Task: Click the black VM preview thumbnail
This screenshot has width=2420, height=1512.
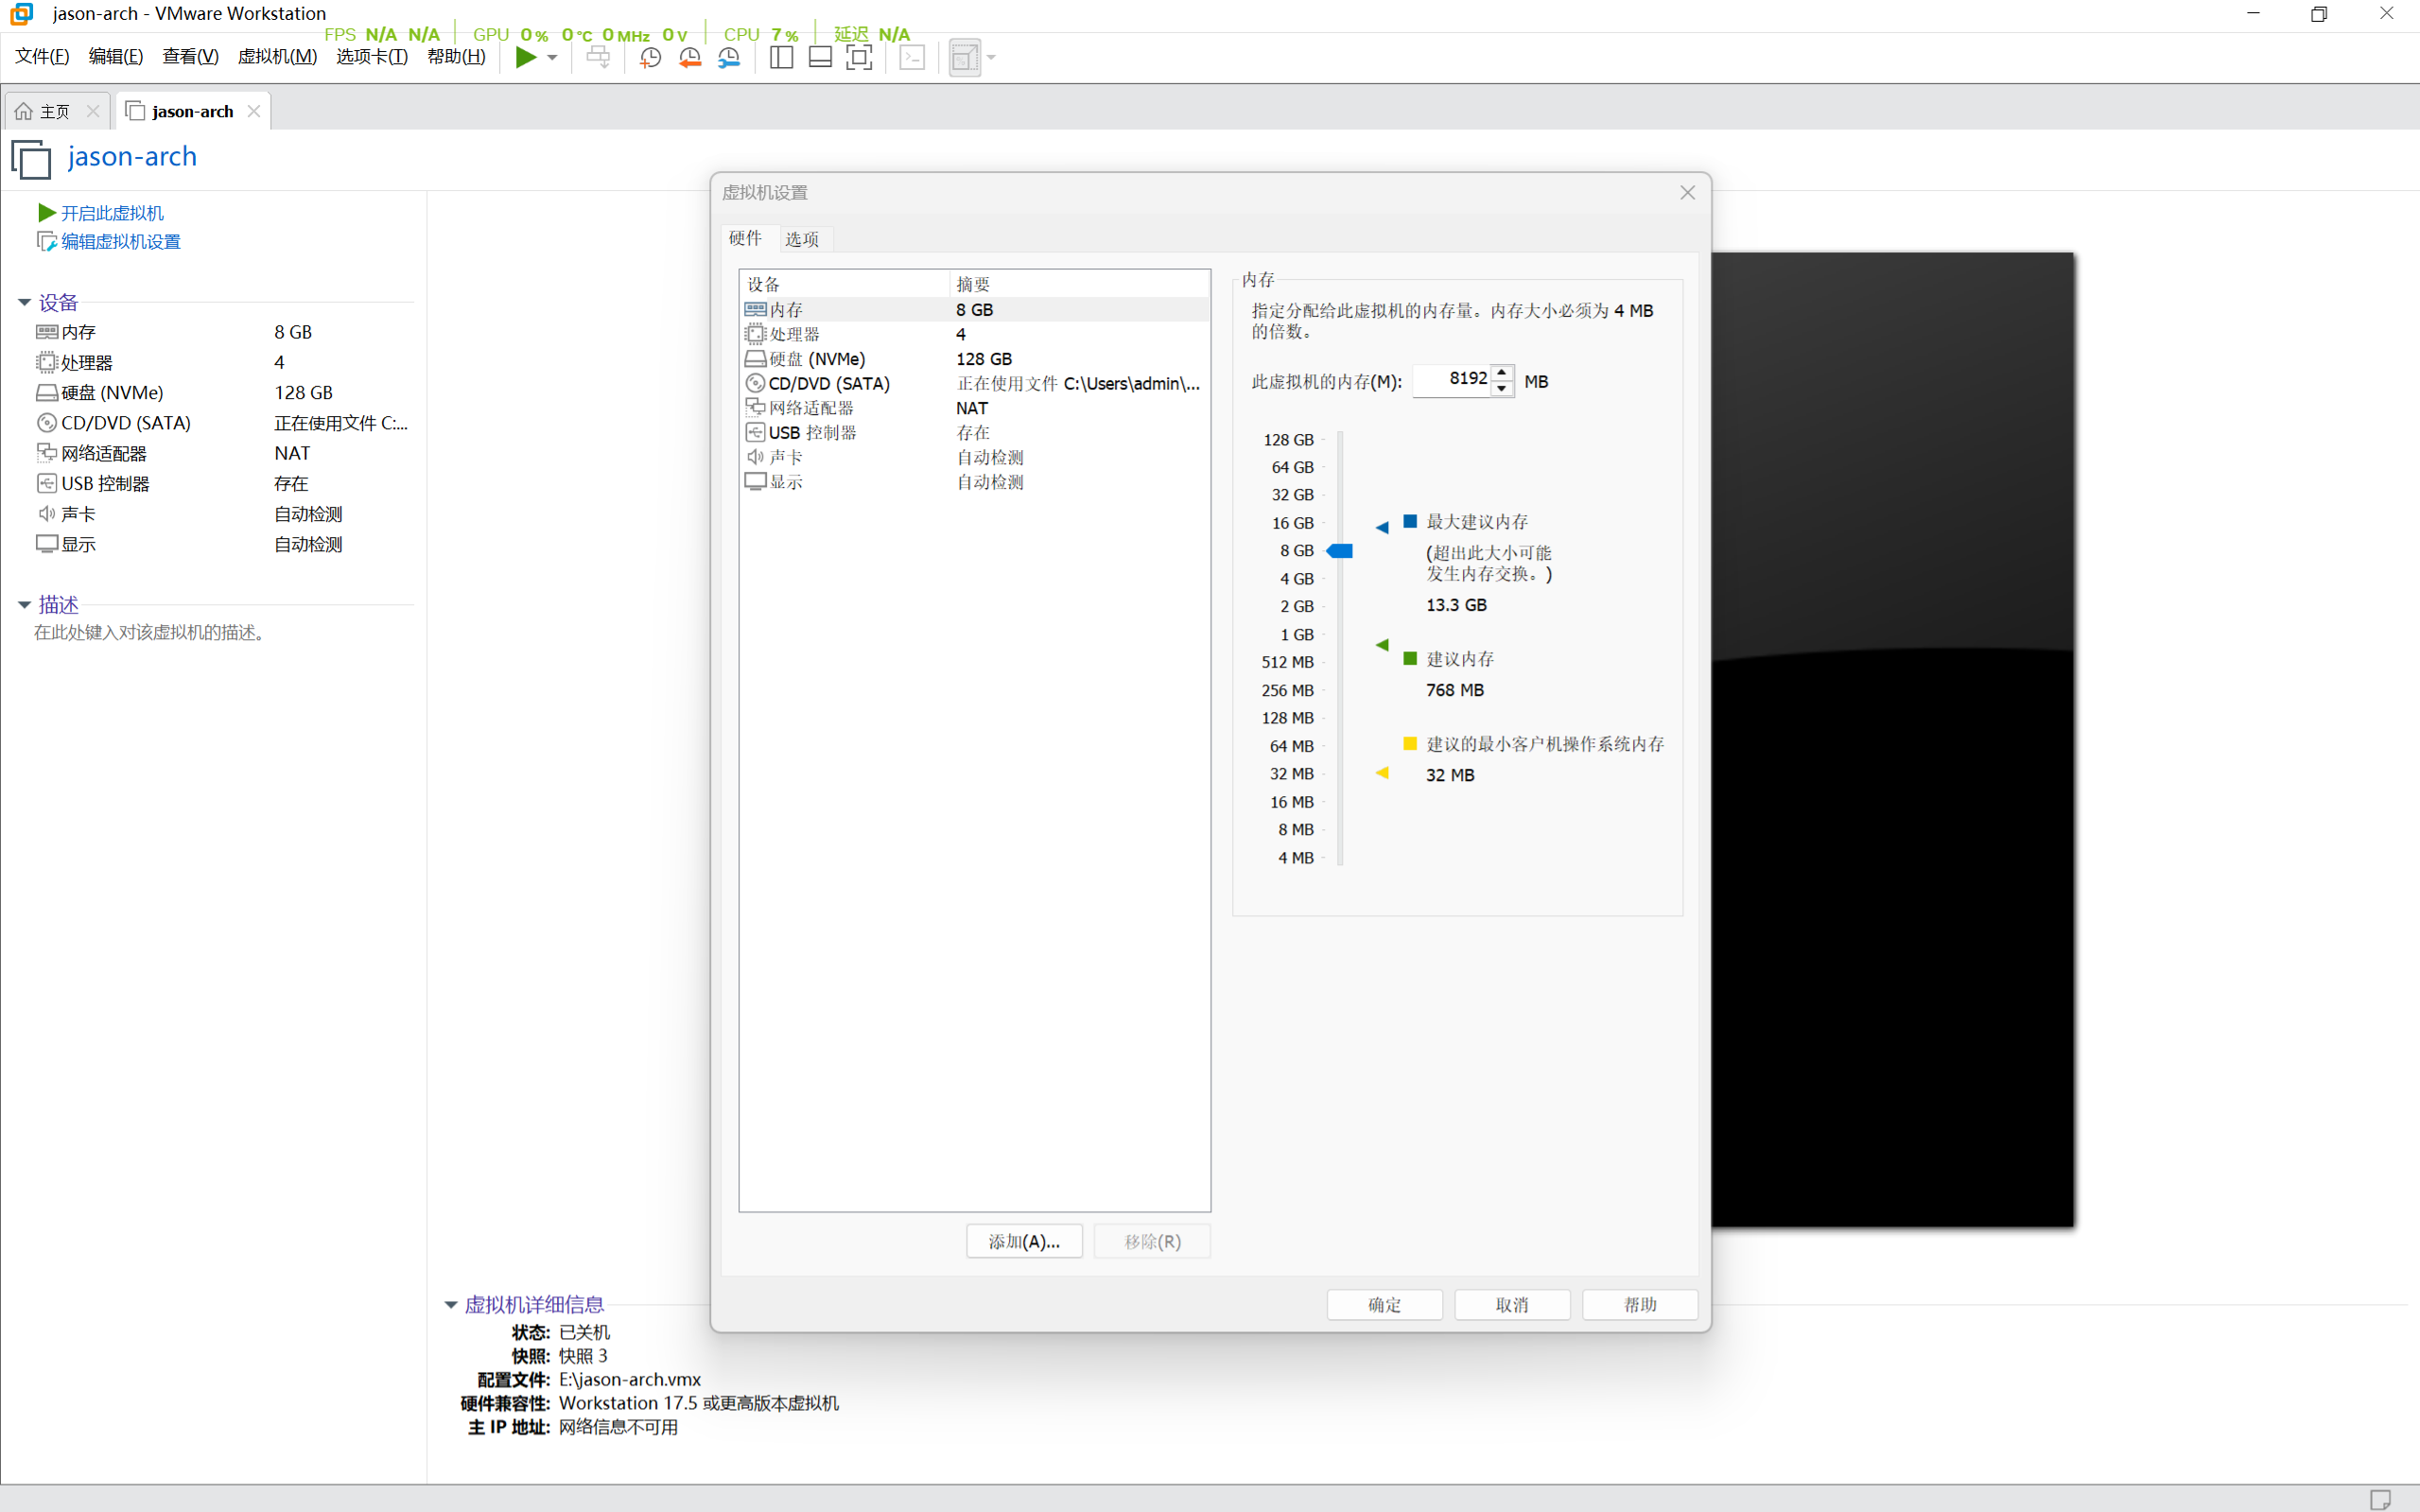Action: click(x=1893, y=740)
